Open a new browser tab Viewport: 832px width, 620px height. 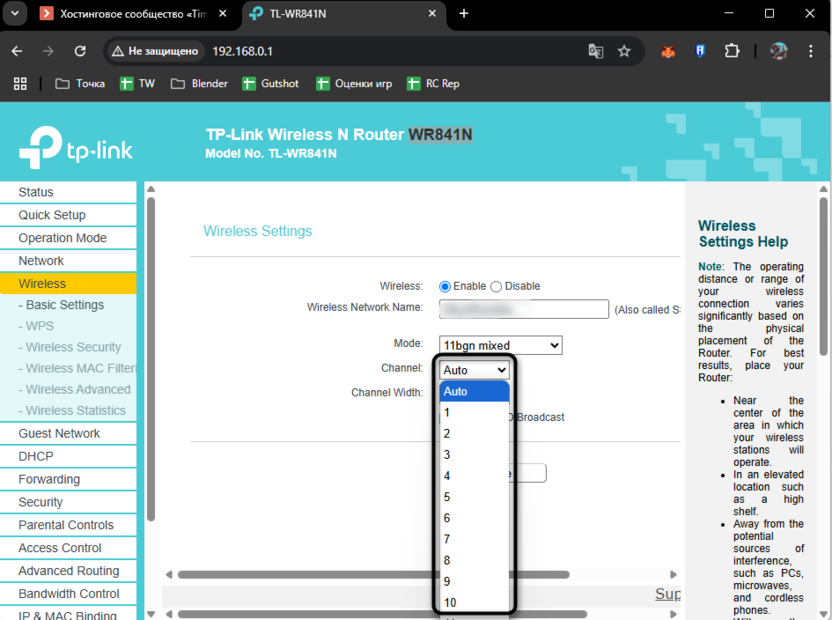(464, 13)
